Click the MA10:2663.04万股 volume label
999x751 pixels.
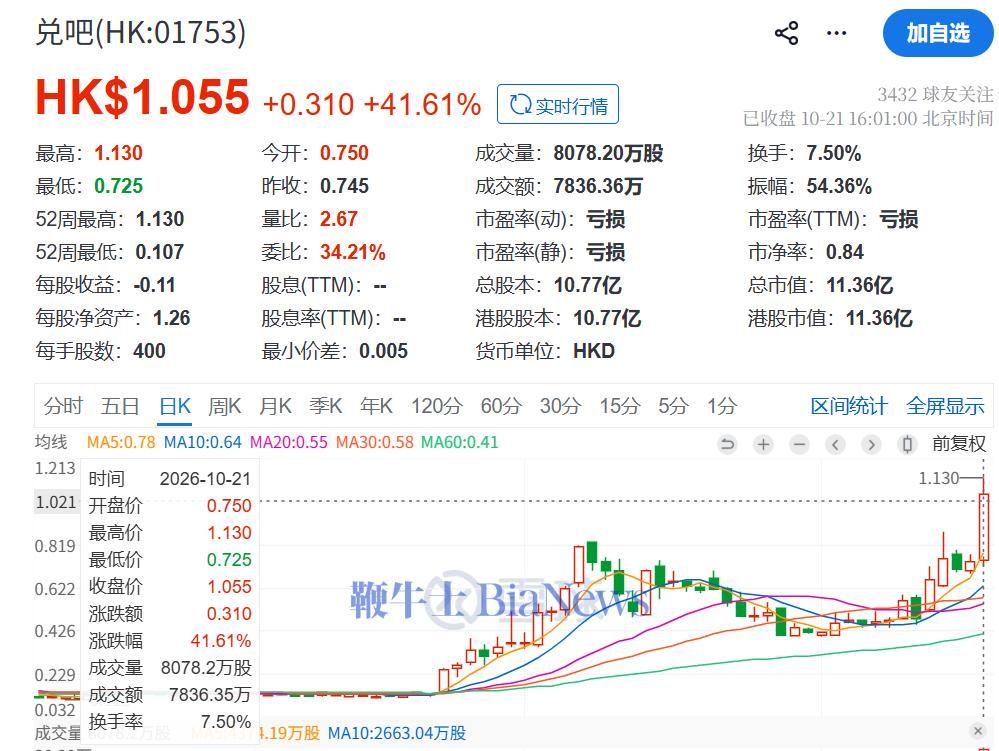pyautogui.click(x=396, y=733)
